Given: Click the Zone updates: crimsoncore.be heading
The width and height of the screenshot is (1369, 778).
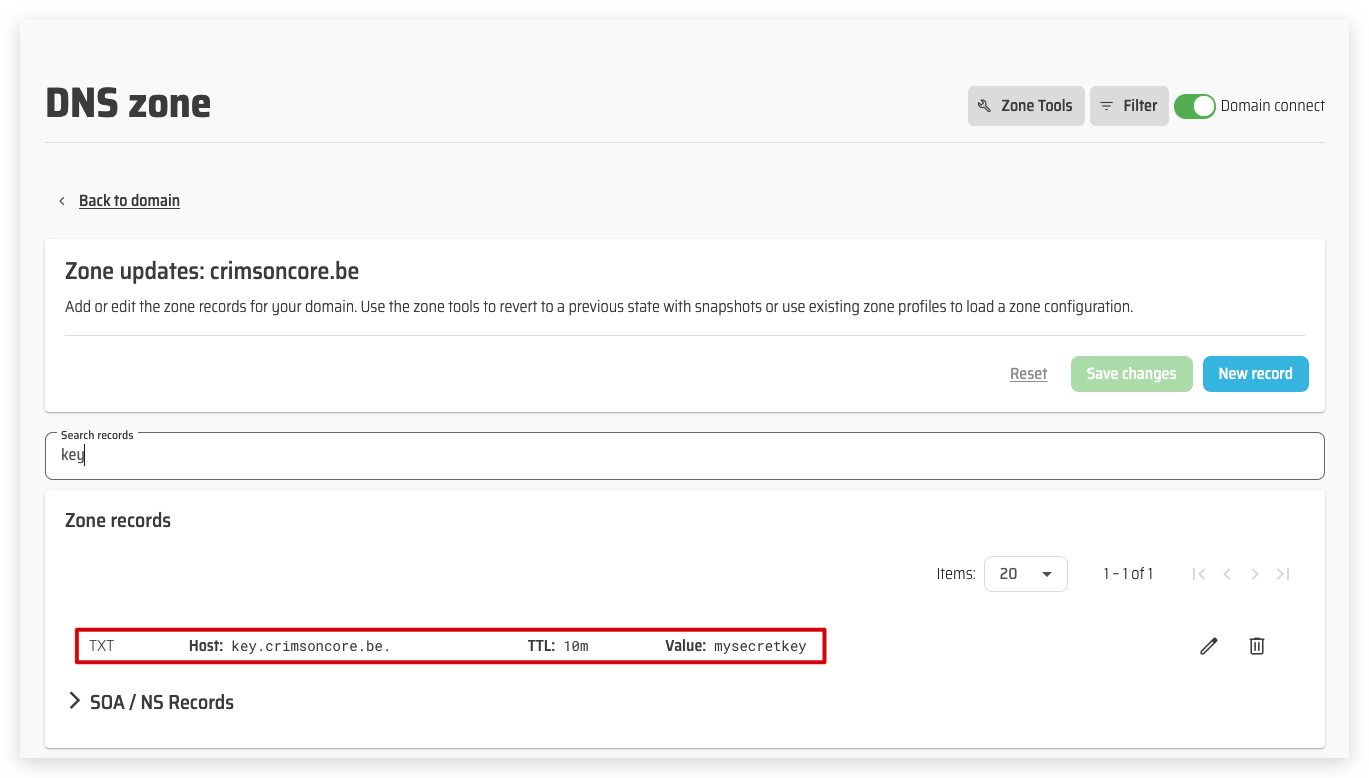Looking at the screenshot, I should (x=212, y=271).
